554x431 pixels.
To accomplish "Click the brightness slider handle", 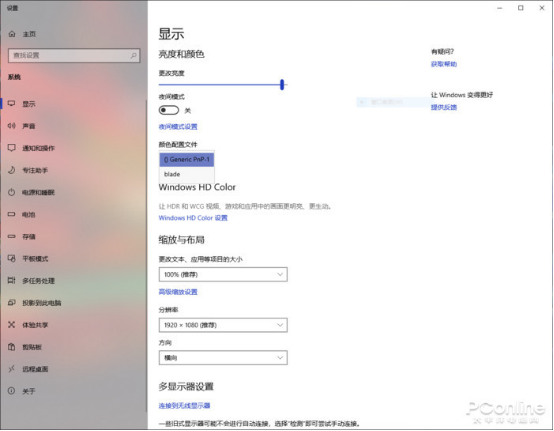I will click(x=282, y=84).
